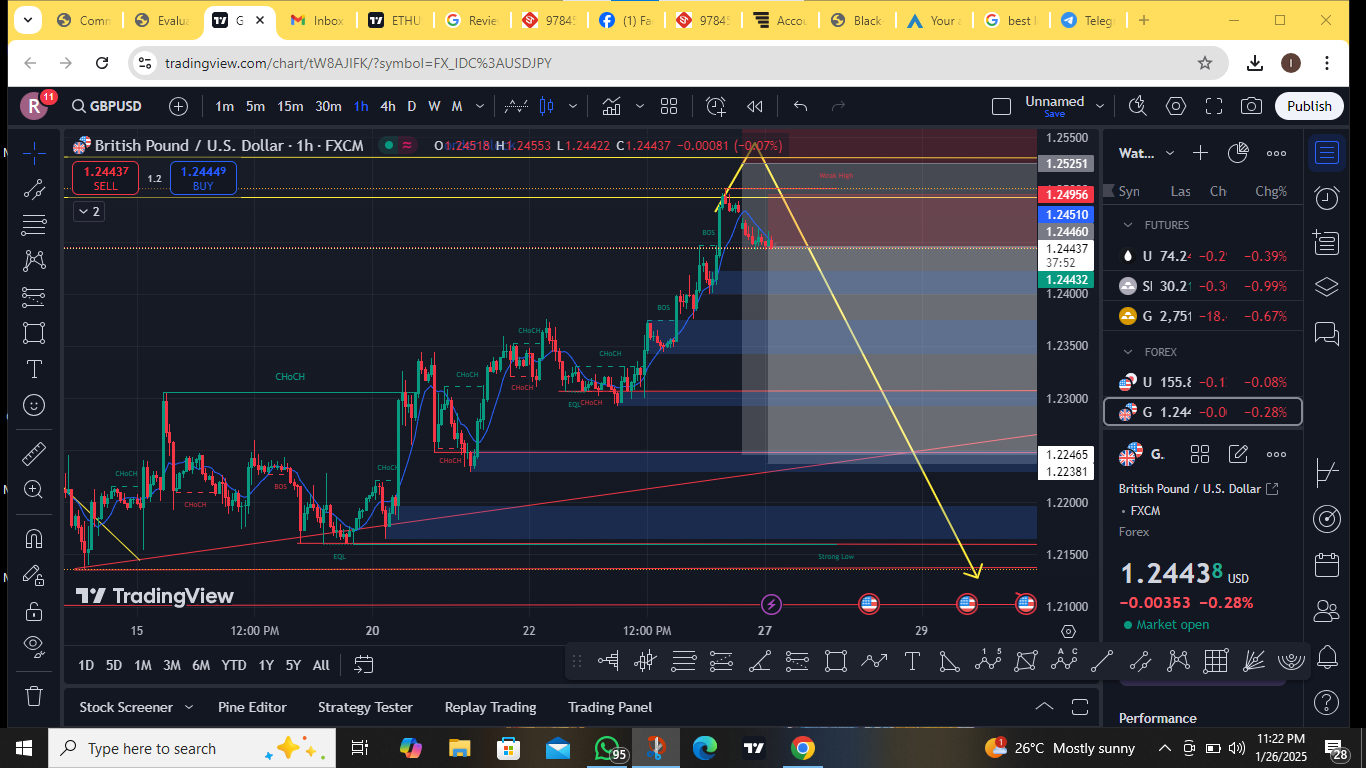
Task: Click the red SELL price box
Action: 105,178
